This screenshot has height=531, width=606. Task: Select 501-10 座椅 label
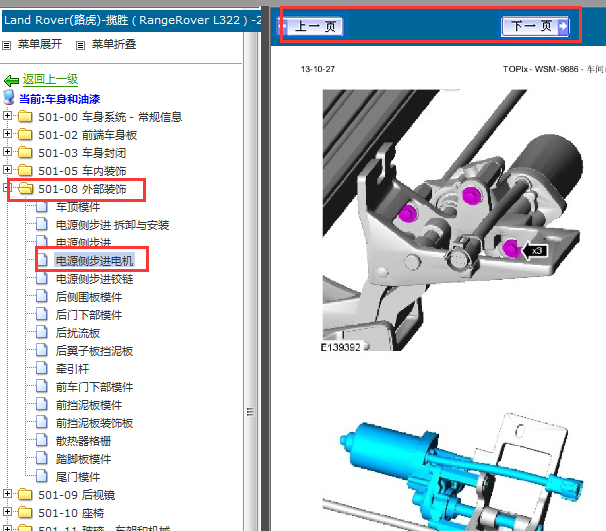coord(71,514)
